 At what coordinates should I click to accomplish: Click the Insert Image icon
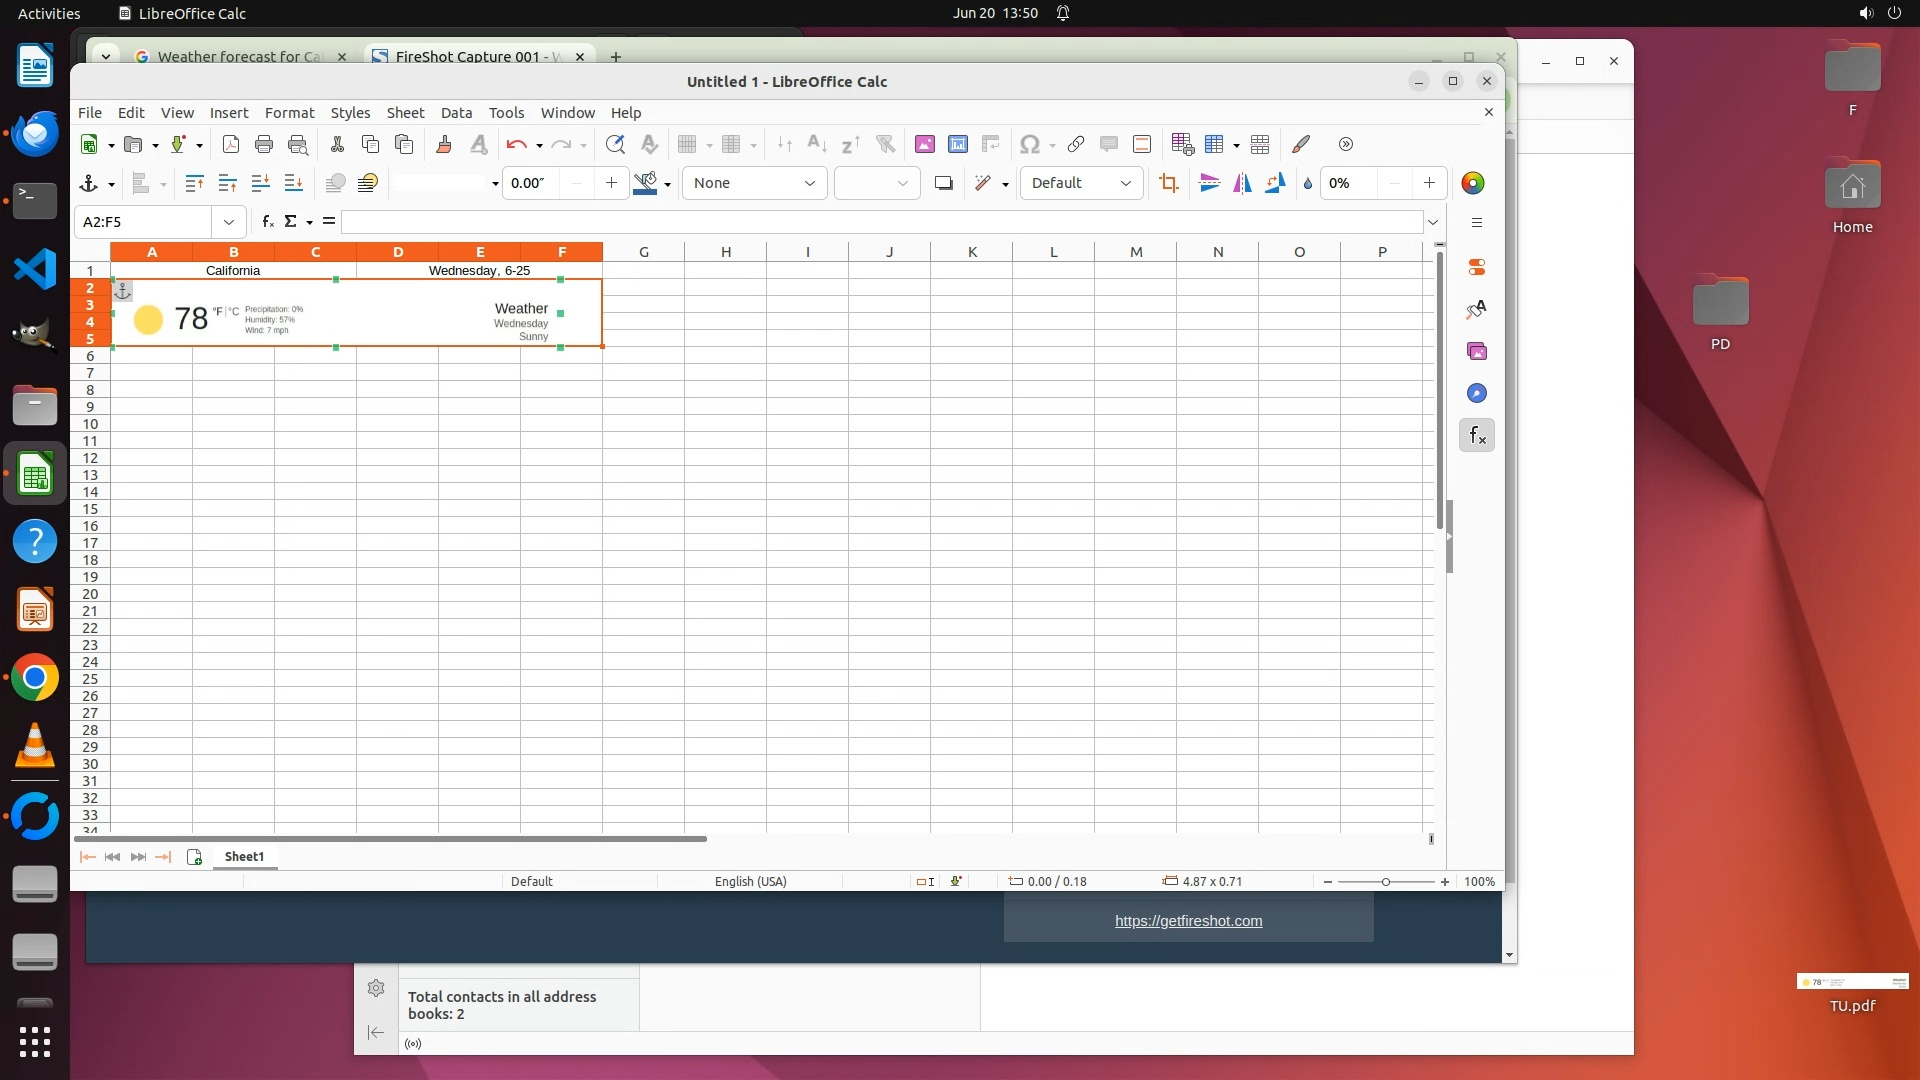tap(924, 145)
